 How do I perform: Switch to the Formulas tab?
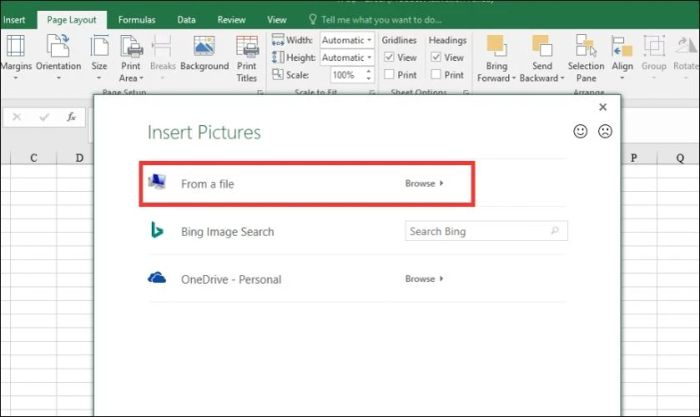tap(136, 19)
